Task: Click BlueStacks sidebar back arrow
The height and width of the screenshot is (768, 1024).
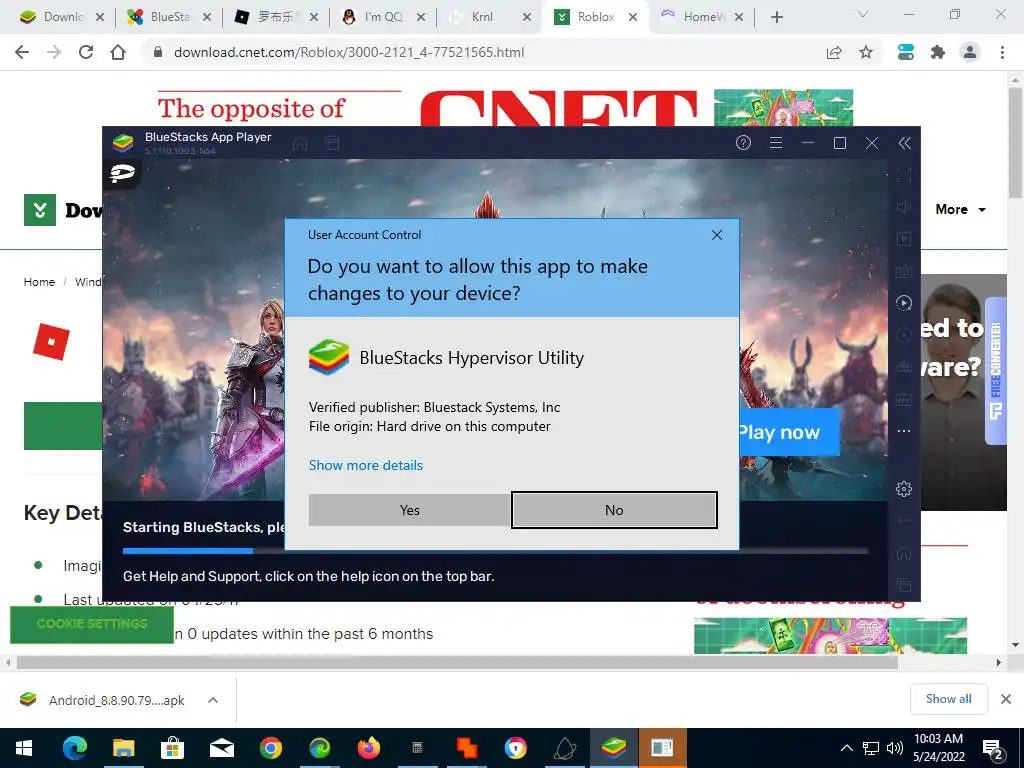Action: [x=904, y=520]
